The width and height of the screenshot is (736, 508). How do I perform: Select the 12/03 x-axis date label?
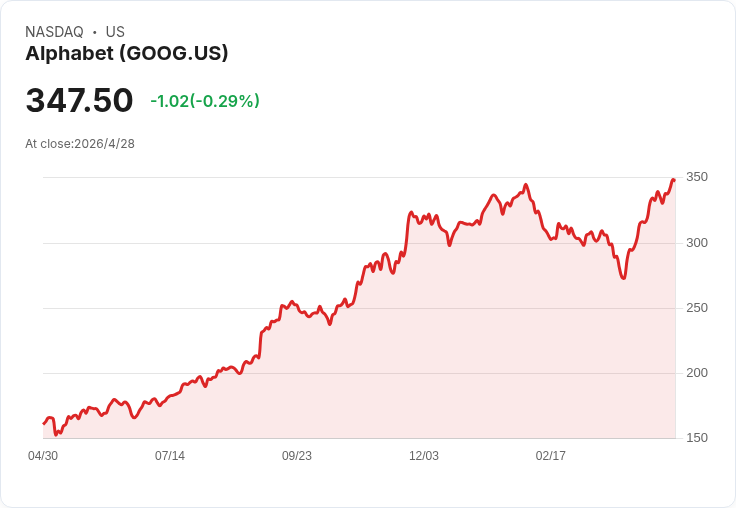pos(424,456)
